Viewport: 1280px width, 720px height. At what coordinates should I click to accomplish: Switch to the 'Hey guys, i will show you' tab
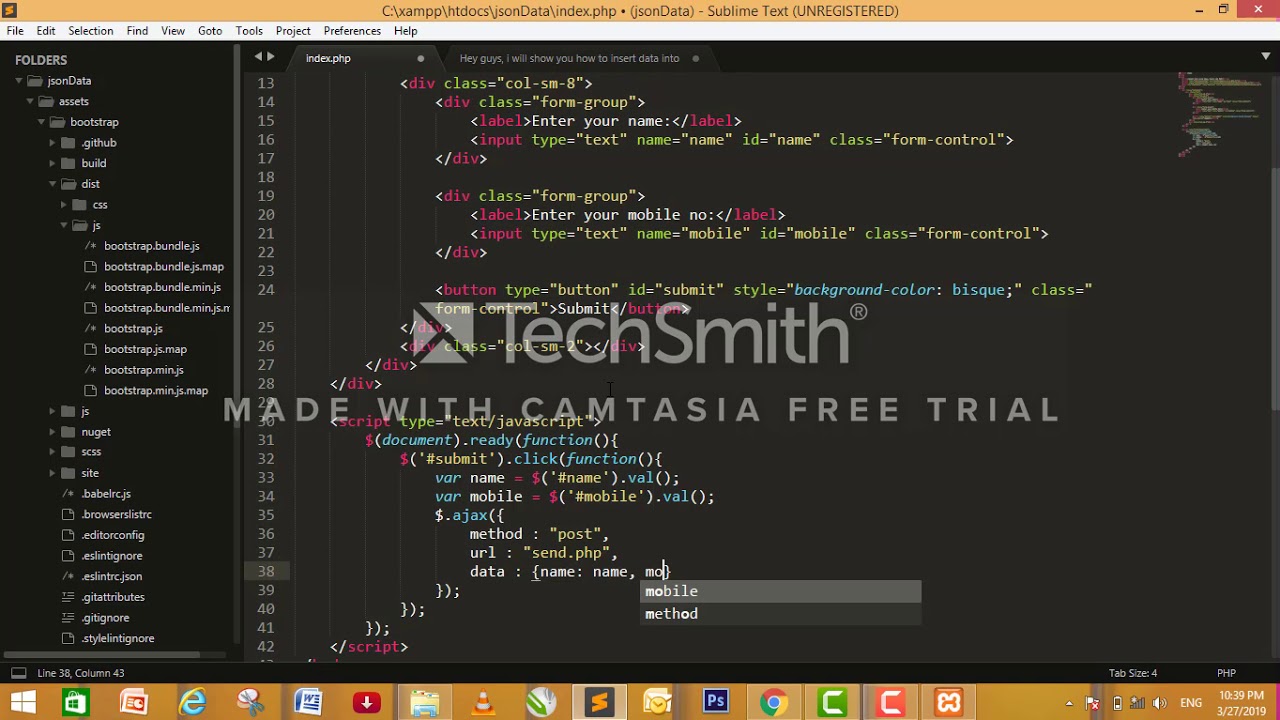pos(569,58)
